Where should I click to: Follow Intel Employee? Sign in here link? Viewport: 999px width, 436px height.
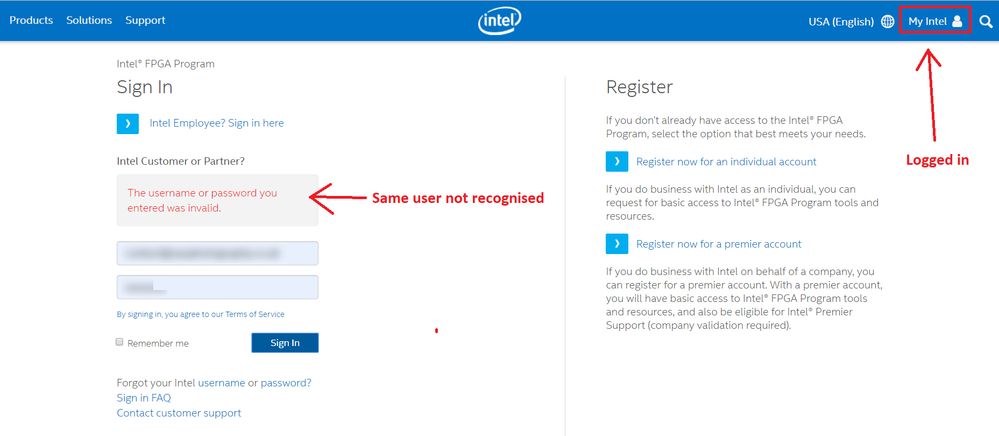(217, 123)
